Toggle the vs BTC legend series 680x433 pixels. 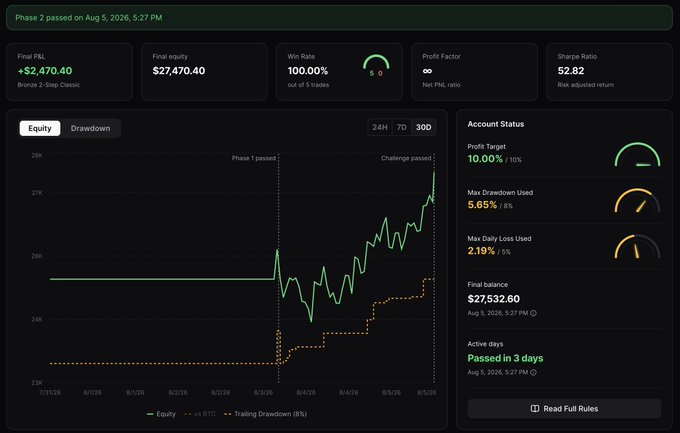pos(200,414)
